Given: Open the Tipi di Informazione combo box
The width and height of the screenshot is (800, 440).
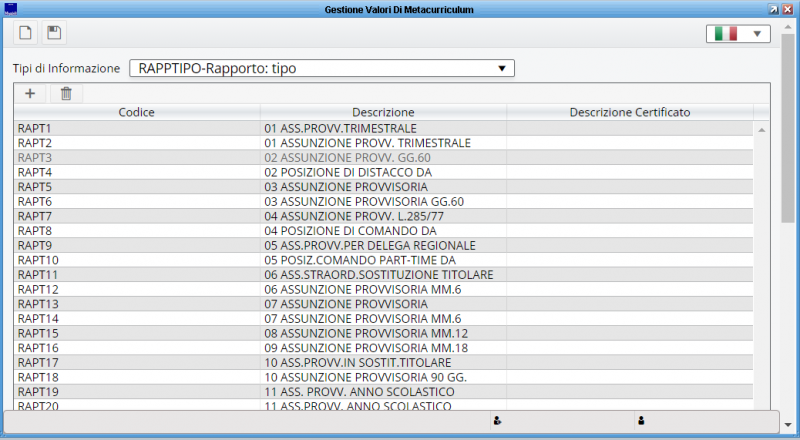Looking at the screenshot, I should point(322,68).
